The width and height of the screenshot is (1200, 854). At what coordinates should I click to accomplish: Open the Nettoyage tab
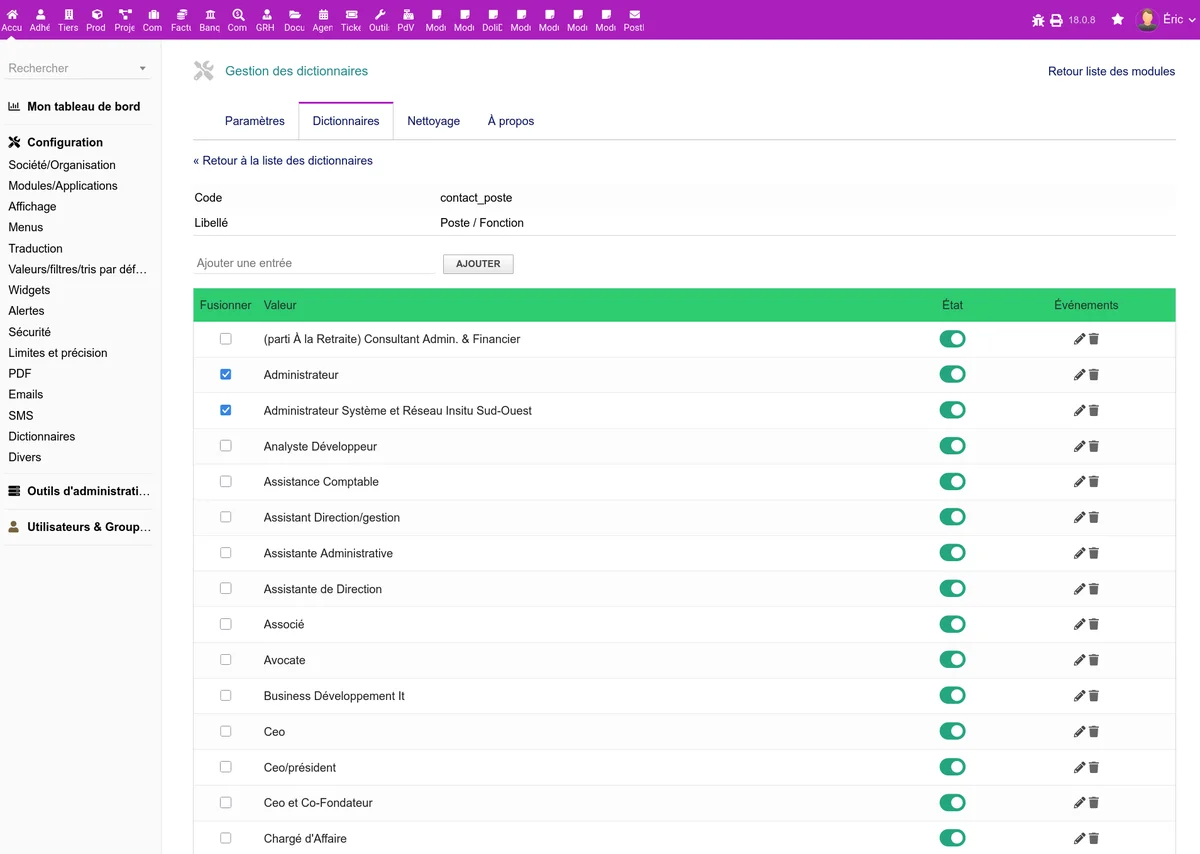pos(434,121)
